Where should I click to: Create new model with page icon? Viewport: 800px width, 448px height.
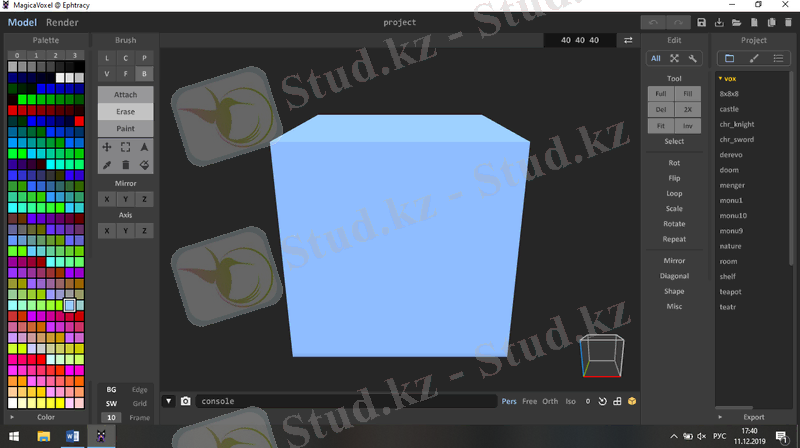(754, 22)
